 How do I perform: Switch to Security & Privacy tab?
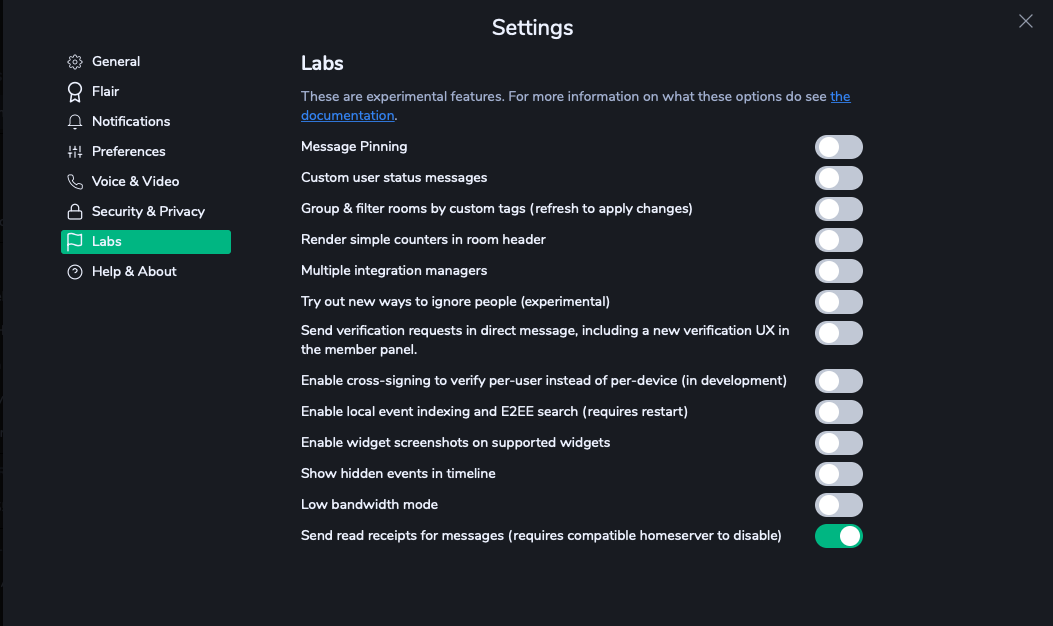click(x=148, y=212)
